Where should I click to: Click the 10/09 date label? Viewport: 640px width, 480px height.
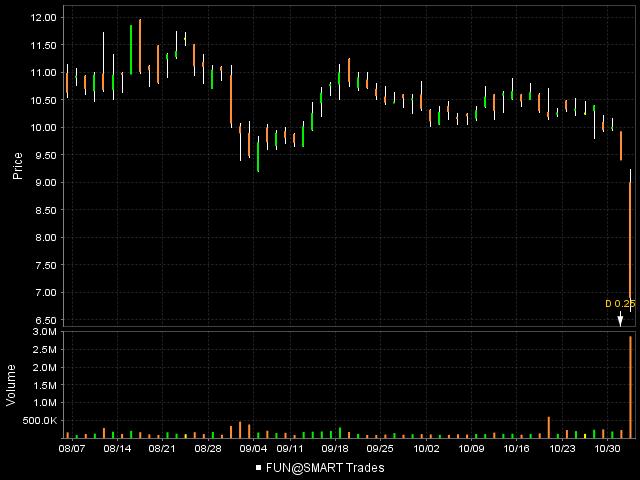coord(471,449)
